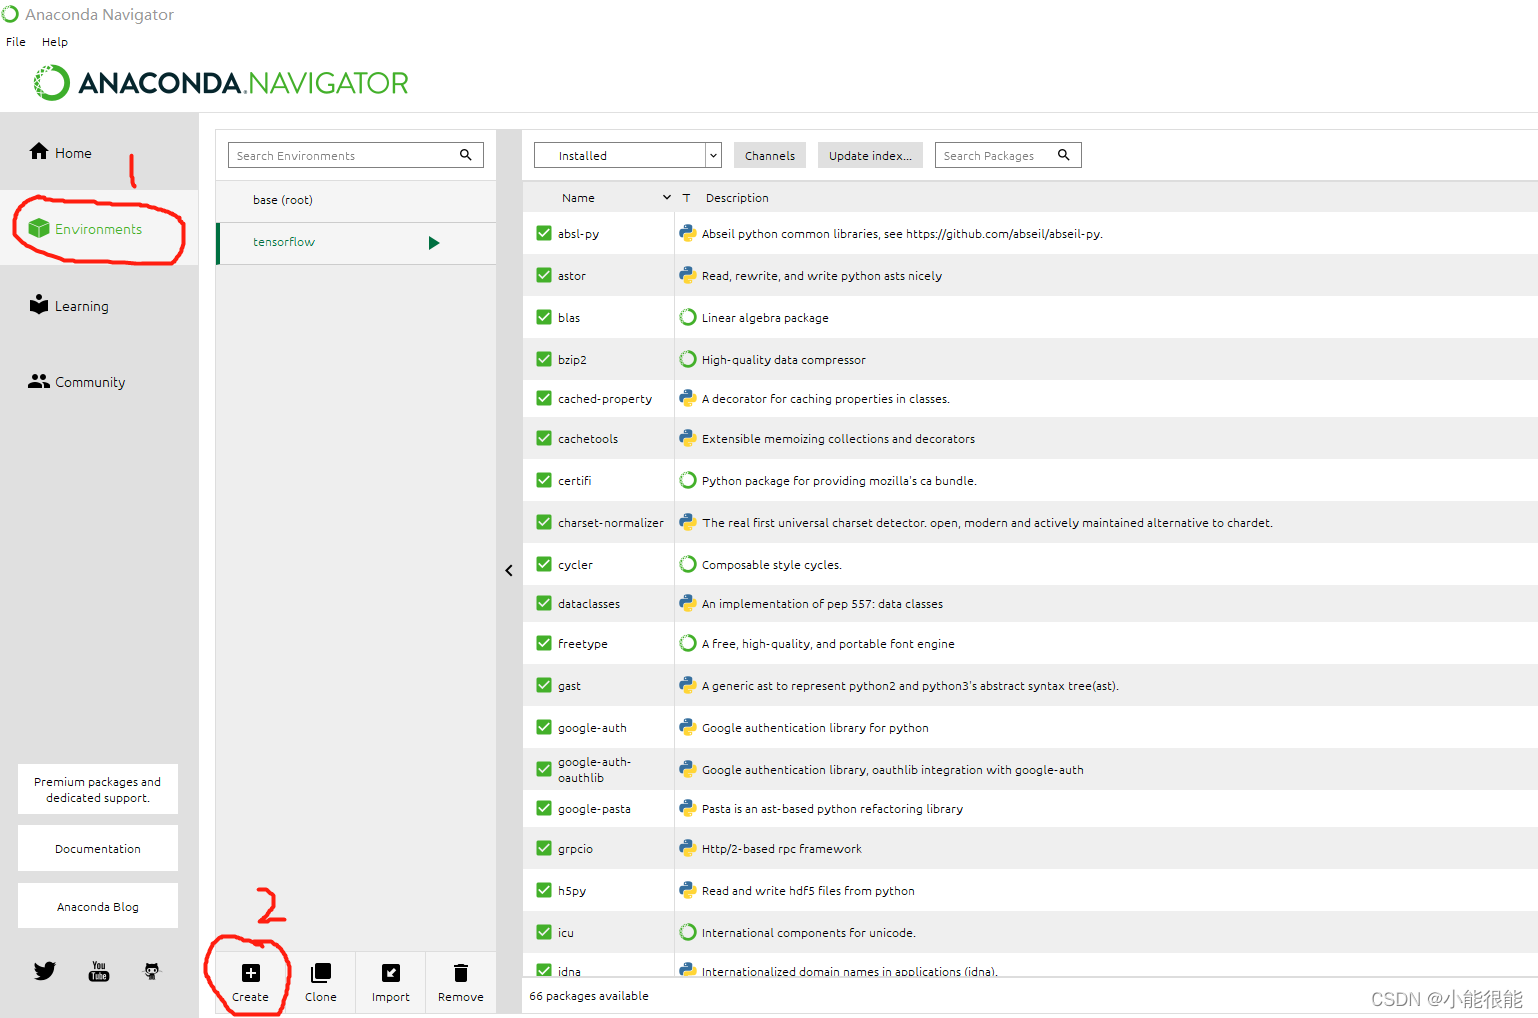Screen dimensions: 1538x1018
Task: Click the Description column header
Action: (x=737, y=198)
